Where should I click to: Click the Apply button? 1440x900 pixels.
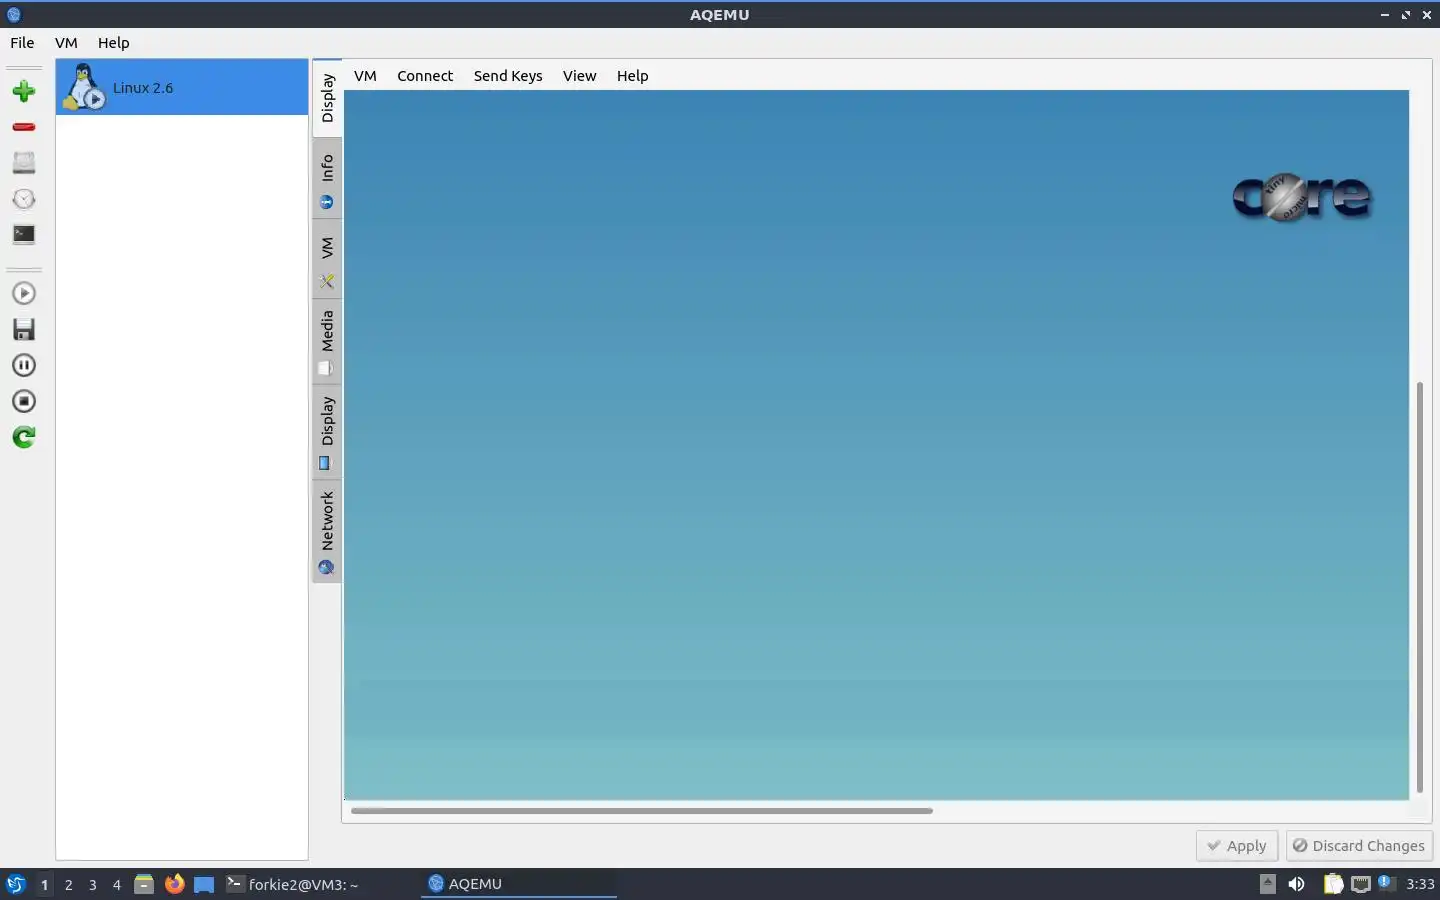tap(1237, 846)
